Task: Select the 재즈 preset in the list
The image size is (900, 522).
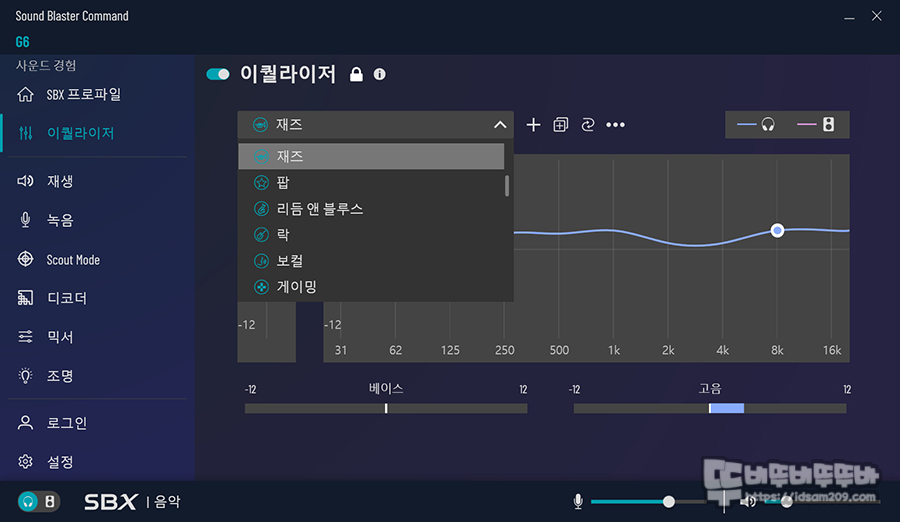Action: [x=371, y=156]
